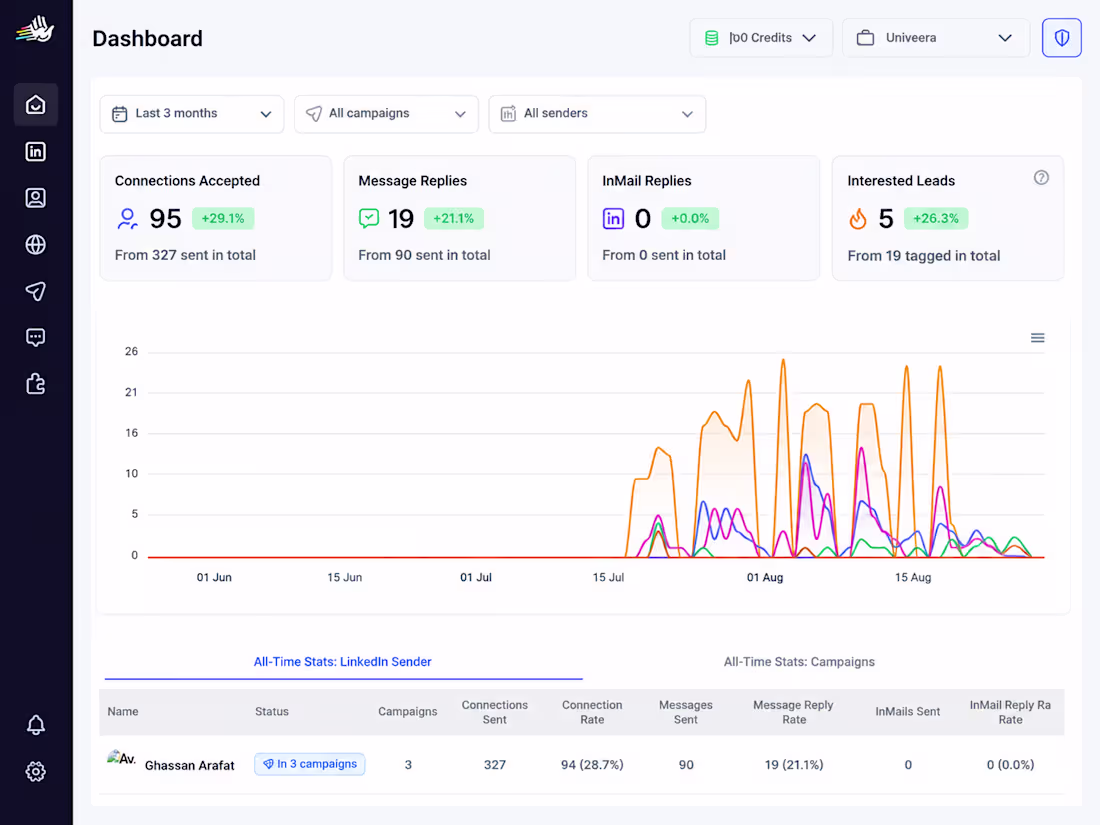Open the integrations puzzle icon

pyautogui.click(x=35, y=384)
